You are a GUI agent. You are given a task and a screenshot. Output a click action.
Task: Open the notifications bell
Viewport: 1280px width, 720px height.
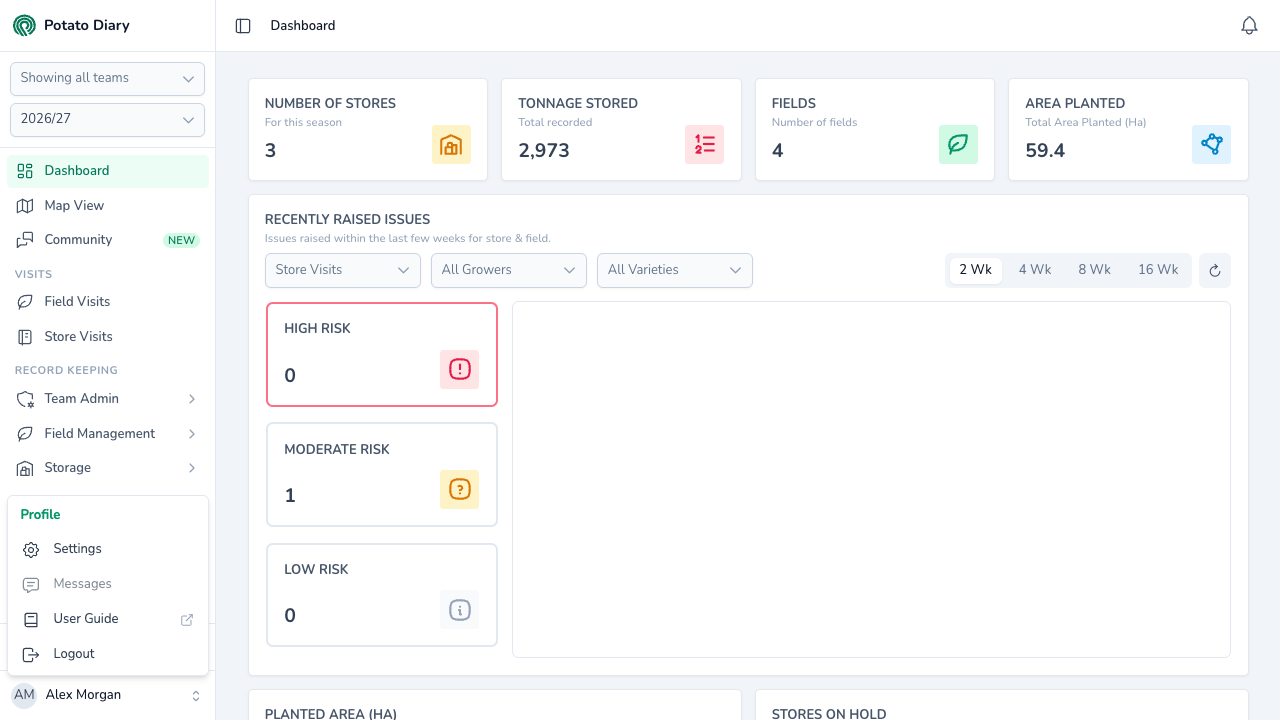point(1249,26)
